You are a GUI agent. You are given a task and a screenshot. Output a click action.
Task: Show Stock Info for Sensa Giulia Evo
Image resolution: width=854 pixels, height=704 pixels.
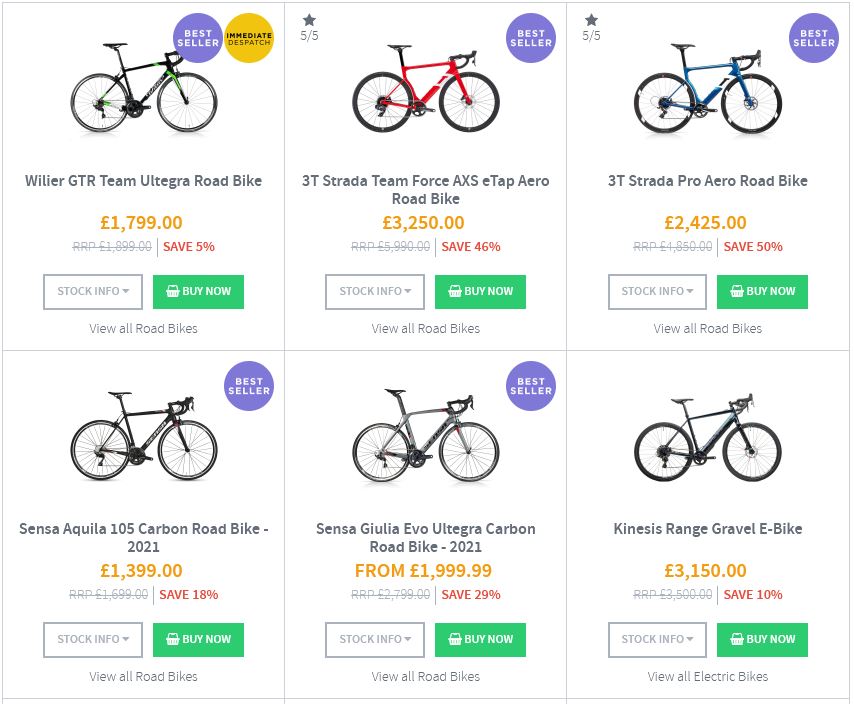(375, 640)
